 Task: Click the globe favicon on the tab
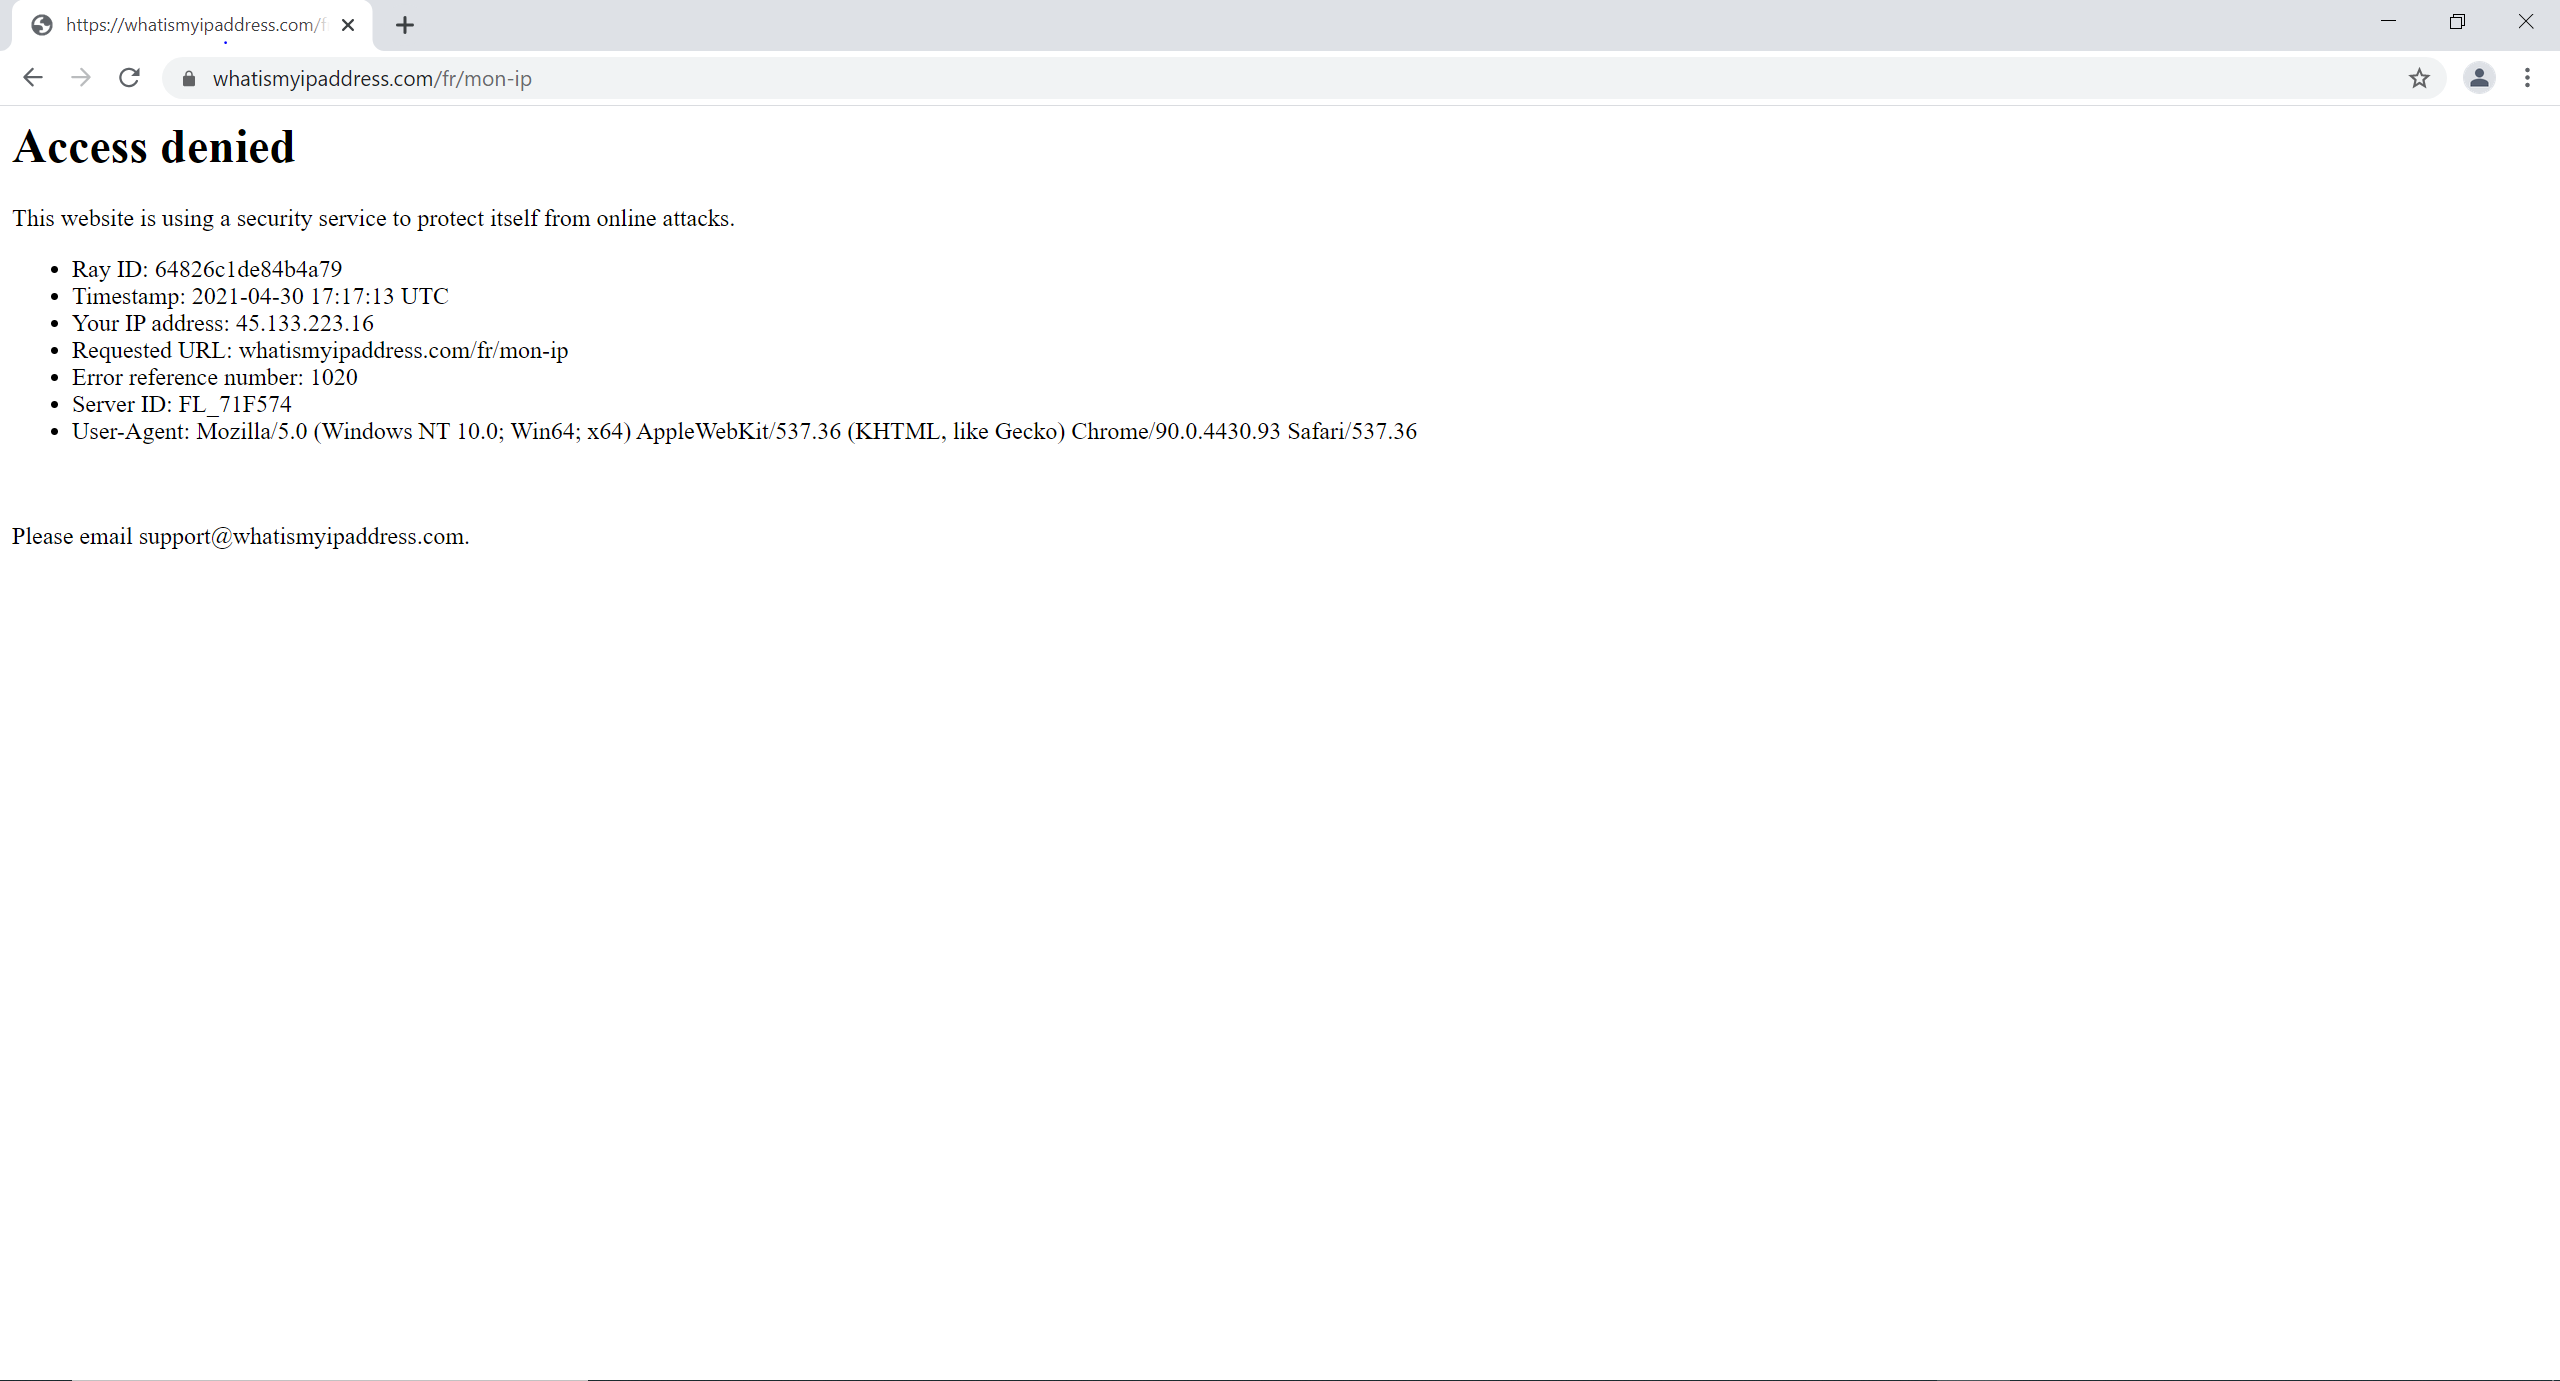[x=41, y=25]
